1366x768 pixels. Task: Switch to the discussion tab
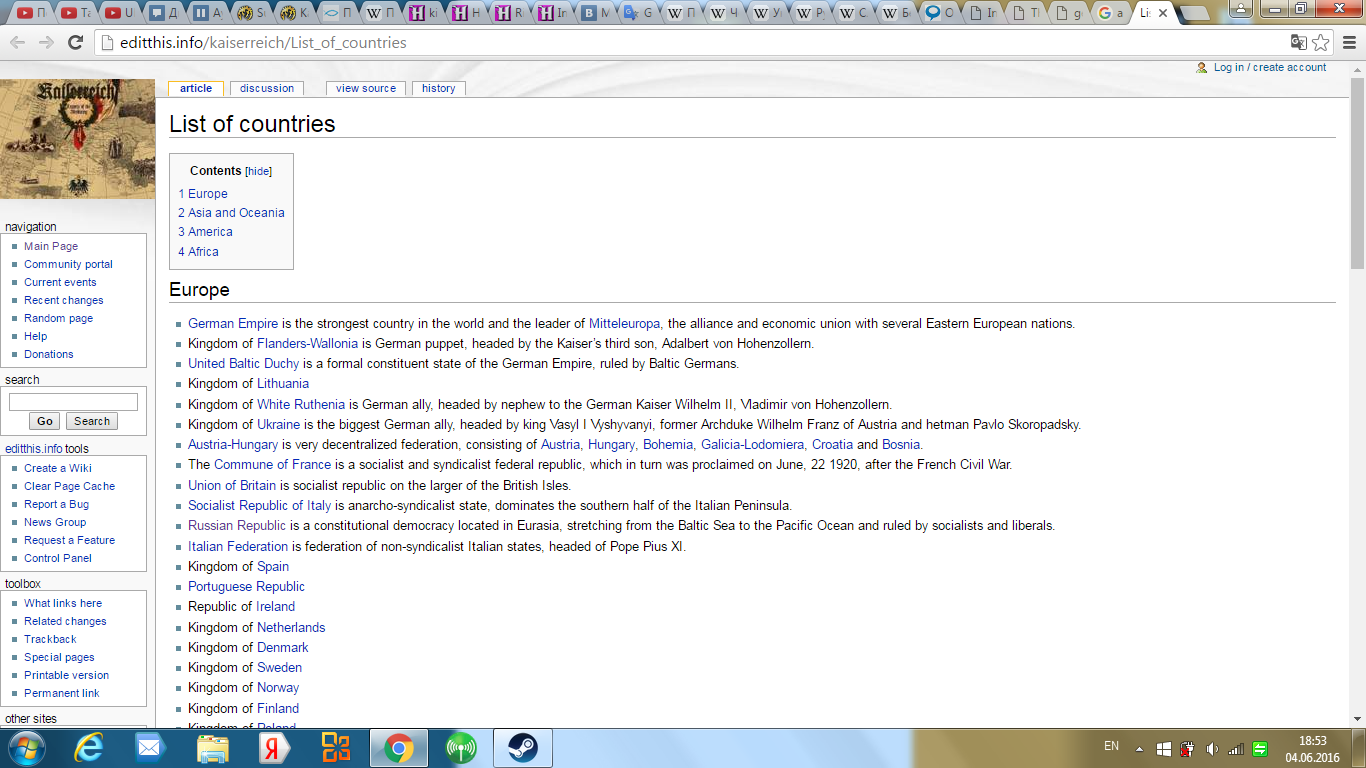point(267,88)
